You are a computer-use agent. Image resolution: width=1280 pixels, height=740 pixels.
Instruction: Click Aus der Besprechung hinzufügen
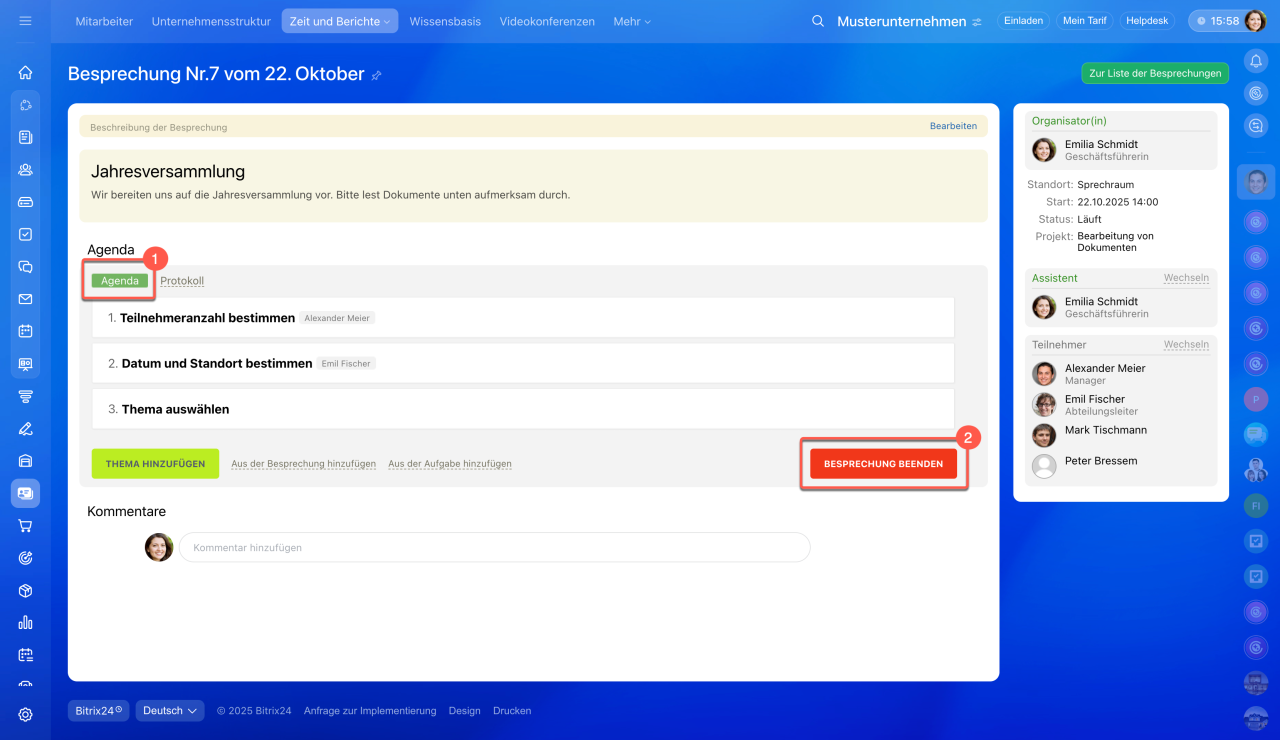(x=304, y=464)
